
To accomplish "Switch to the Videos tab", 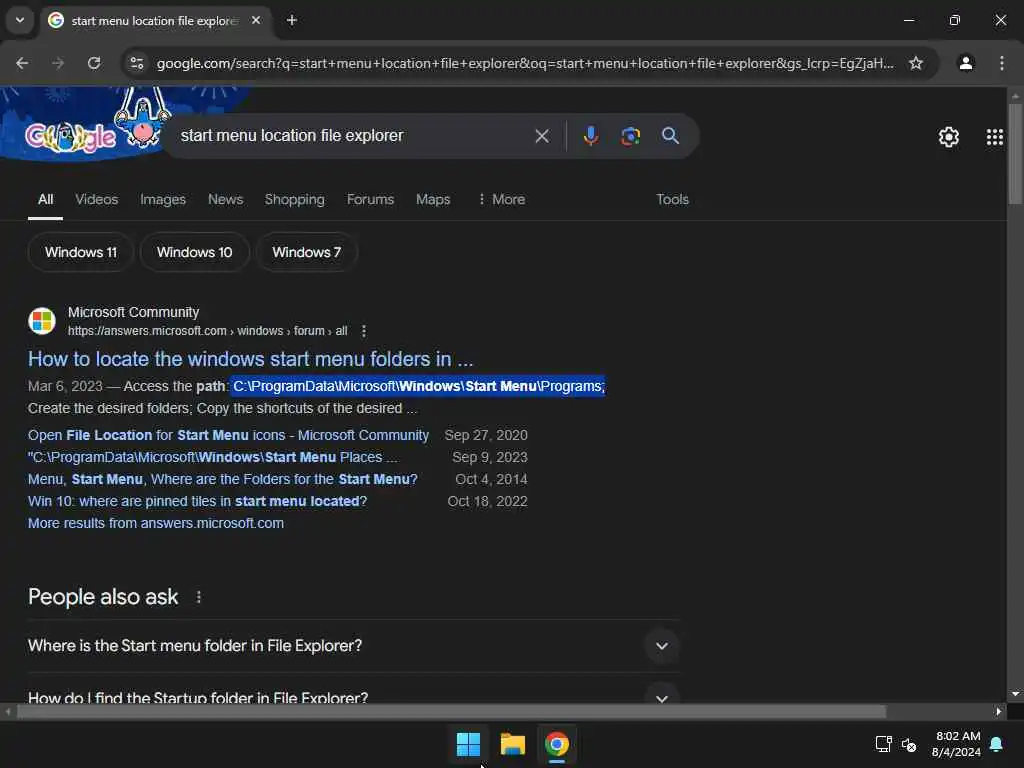I will click(97, 199).
